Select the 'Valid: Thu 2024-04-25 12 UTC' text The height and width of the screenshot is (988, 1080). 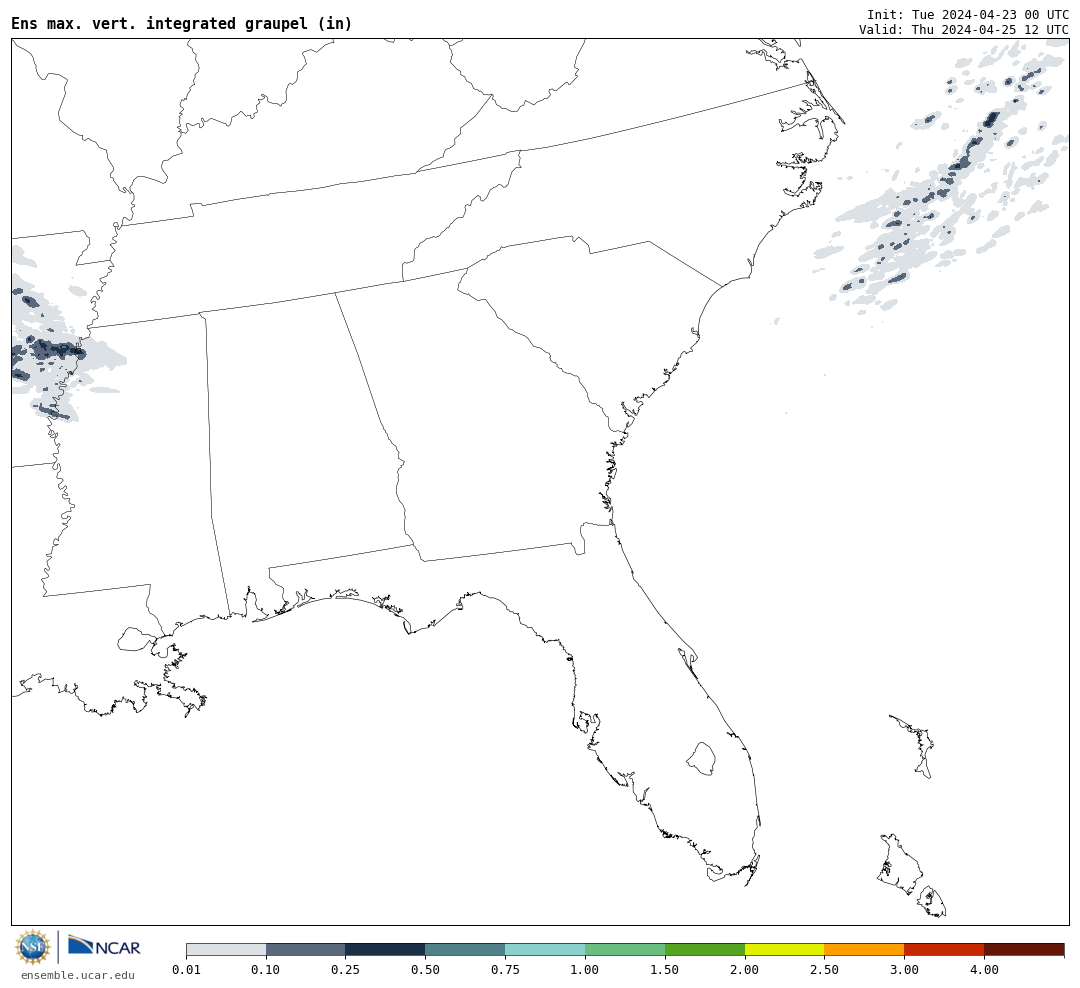(964, 30)
